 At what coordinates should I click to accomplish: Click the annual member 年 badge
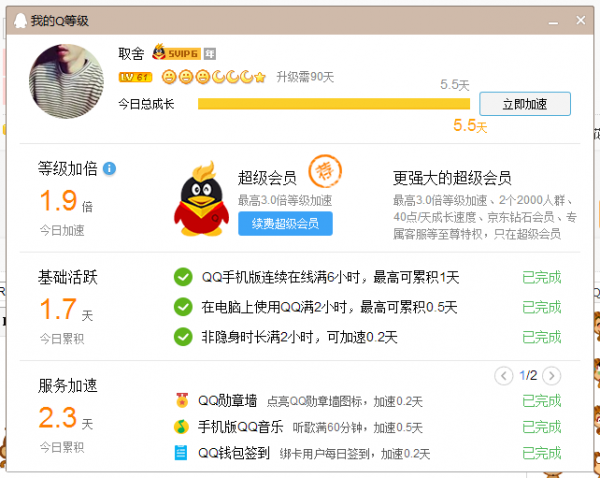point(209,54)
